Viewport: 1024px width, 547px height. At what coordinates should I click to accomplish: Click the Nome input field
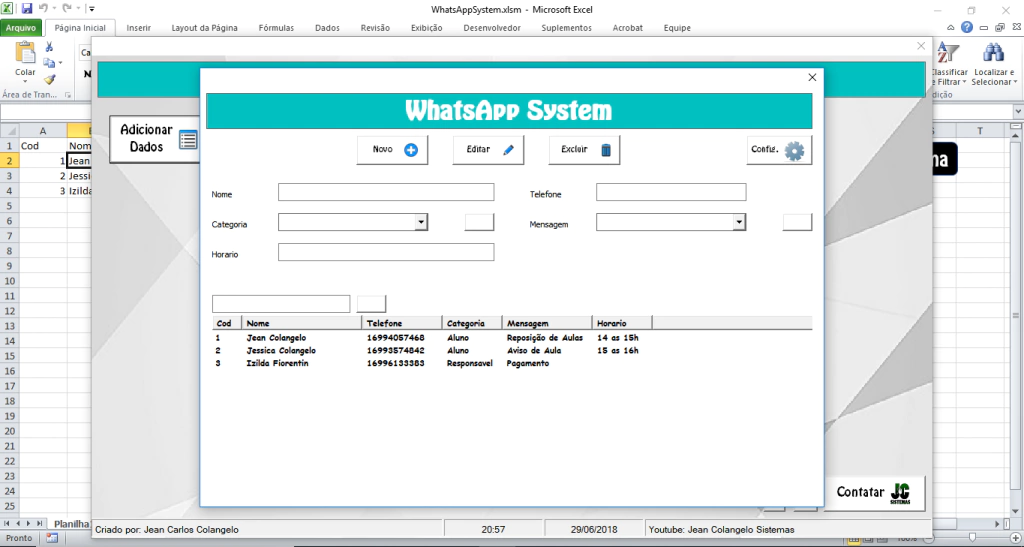[386, 192]
